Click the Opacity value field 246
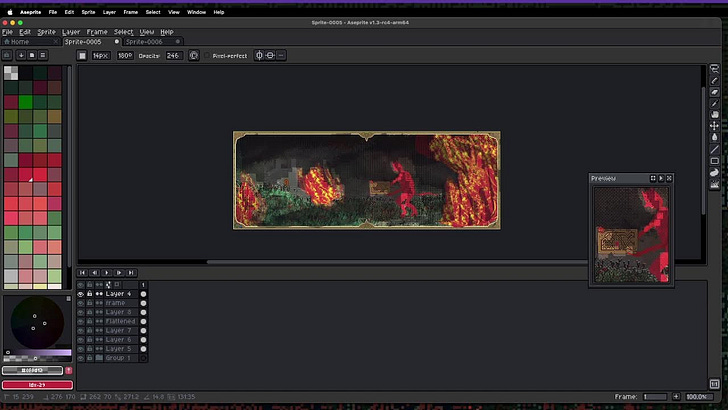728x410 pixels. click(173, 56)
